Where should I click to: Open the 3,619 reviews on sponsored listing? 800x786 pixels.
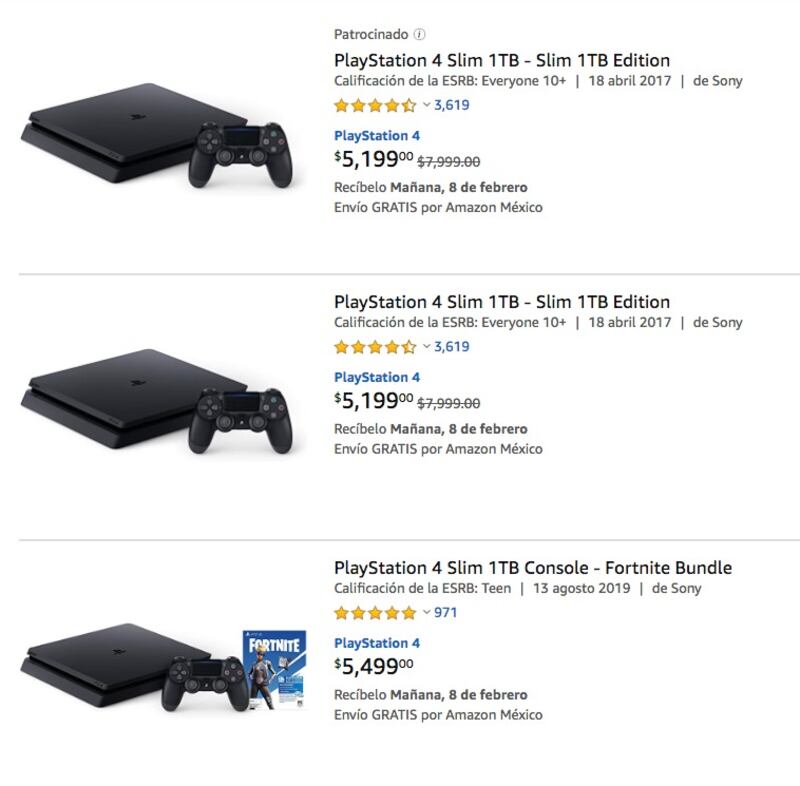(x=452, y=105)
